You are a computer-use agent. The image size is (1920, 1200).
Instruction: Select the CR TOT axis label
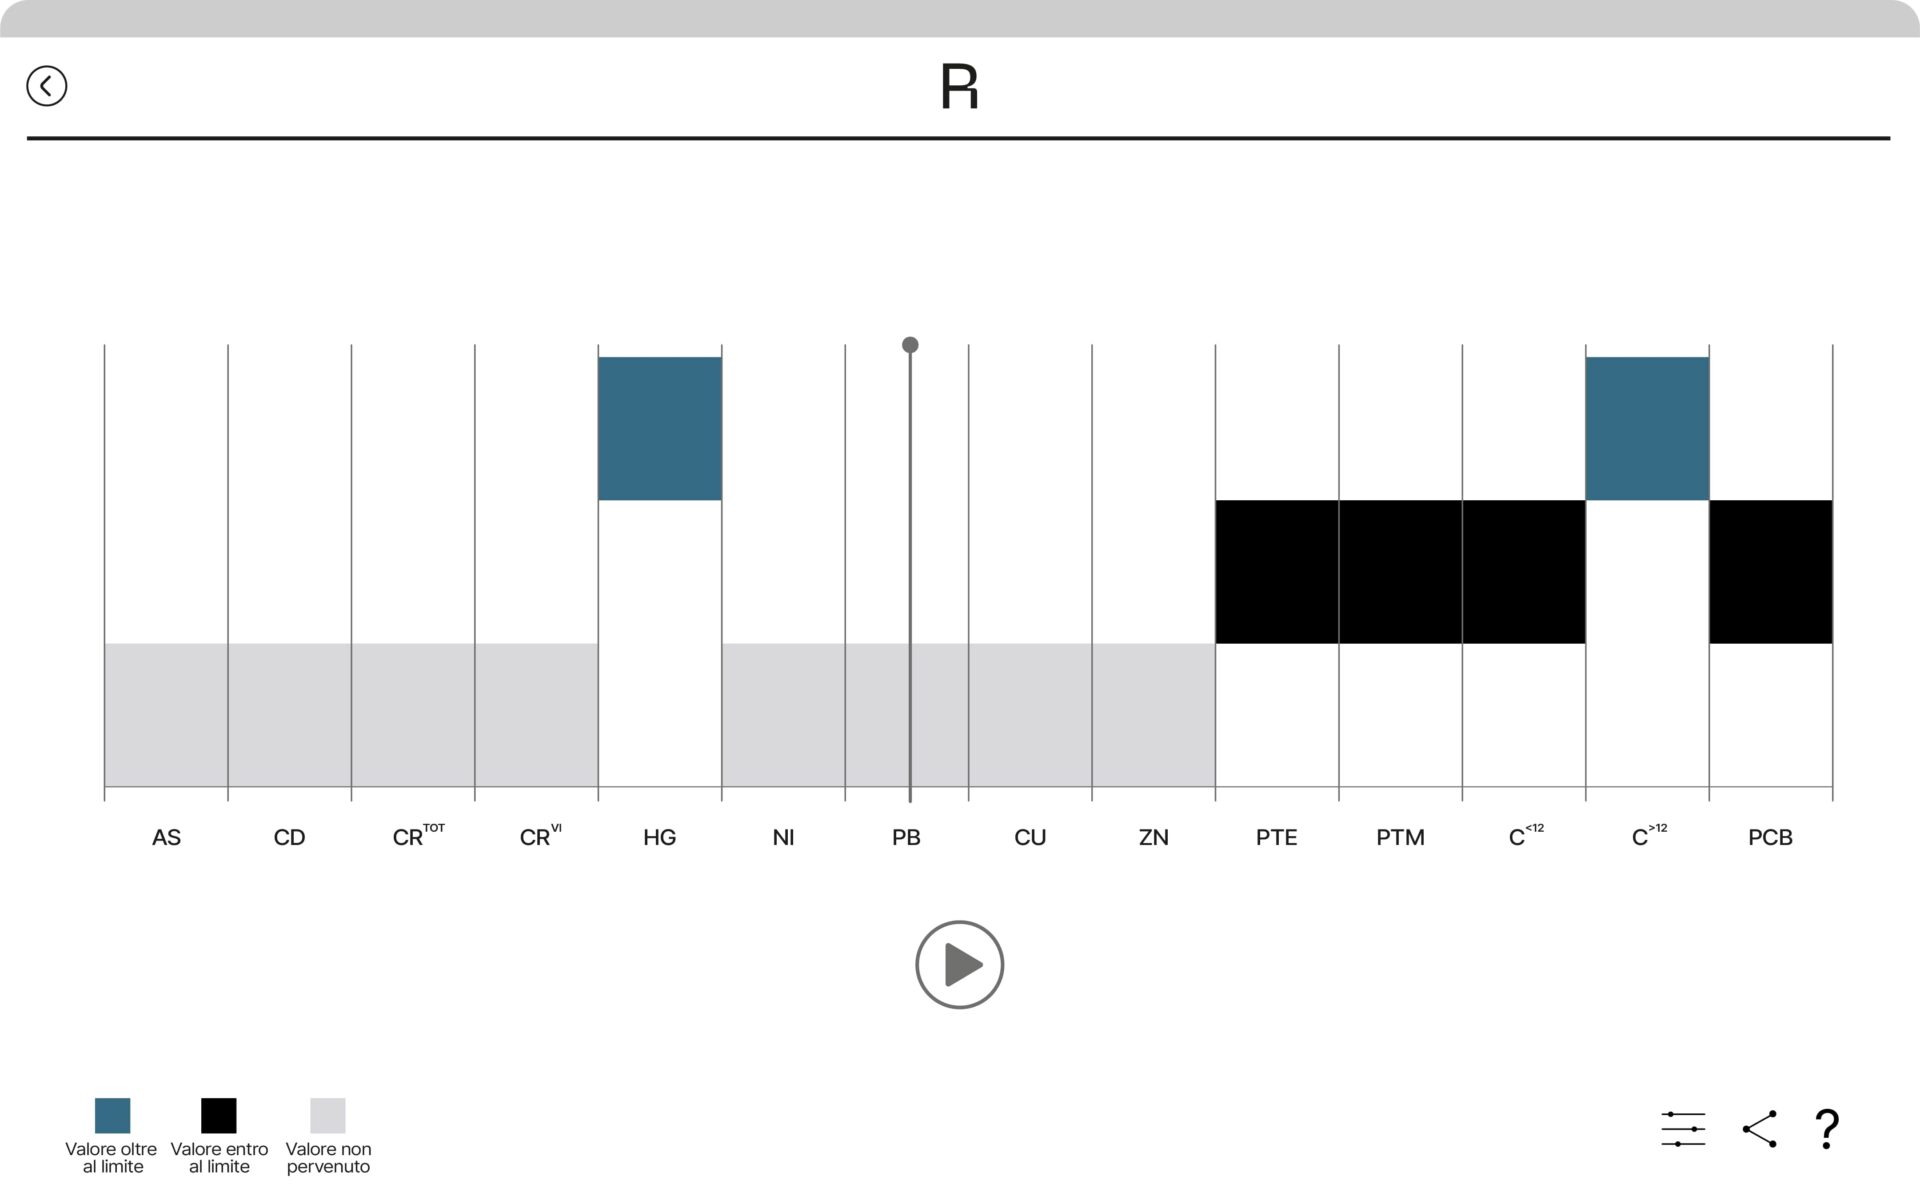coord(415,837)
